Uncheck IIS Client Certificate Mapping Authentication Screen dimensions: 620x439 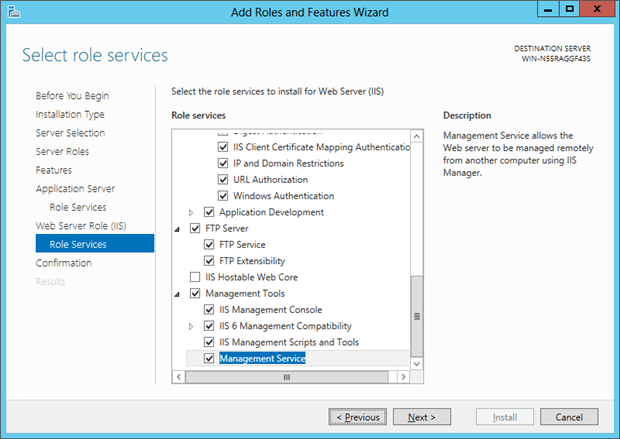[x=223, y=147]
